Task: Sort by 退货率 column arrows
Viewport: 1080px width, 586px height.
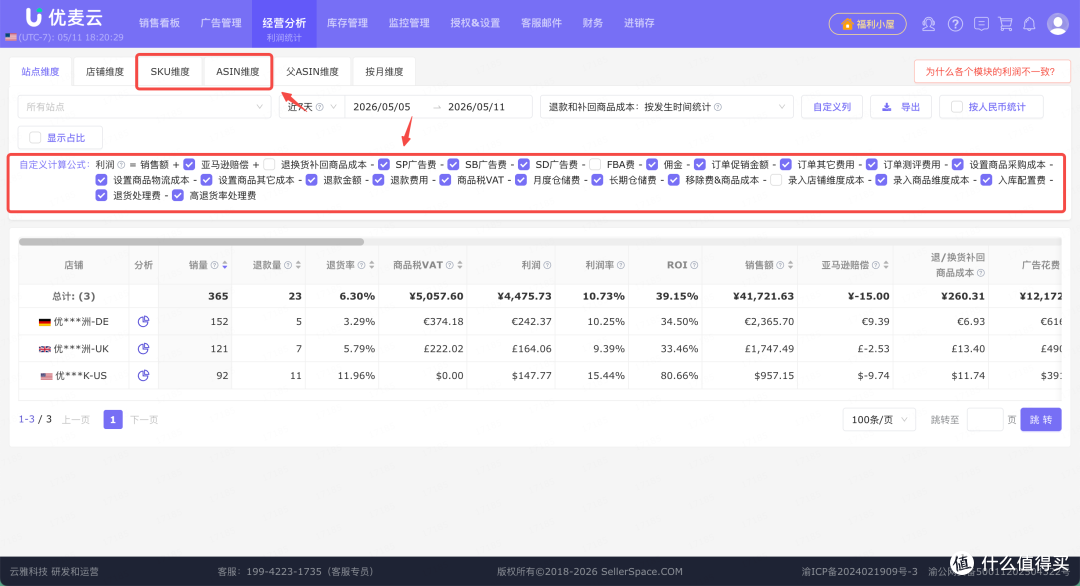Action: [x=372, y=265]
